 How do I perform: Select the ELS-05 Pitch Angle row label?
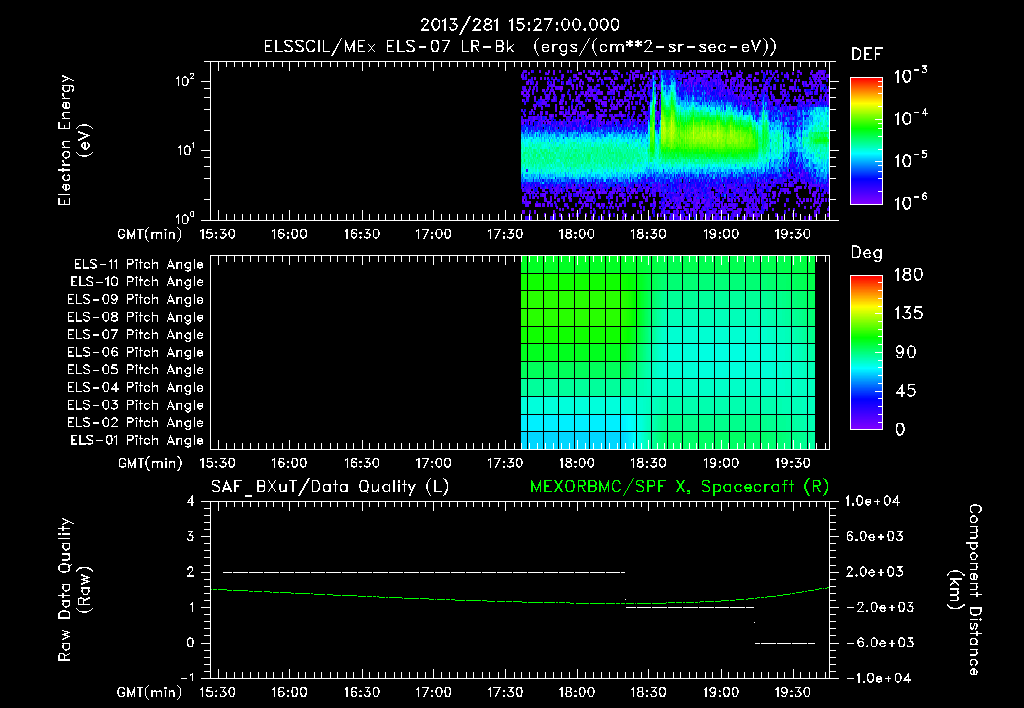point(135,370)
